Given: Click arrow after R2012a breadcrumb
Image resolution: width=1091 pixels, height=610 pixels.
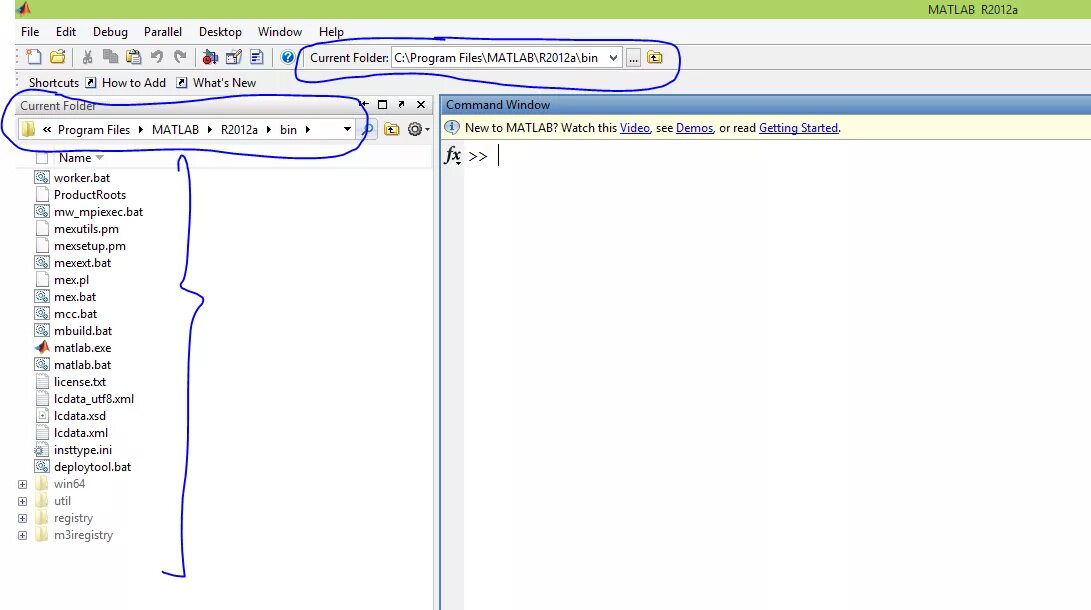Looking at the screenshot, I should point(269,129).
